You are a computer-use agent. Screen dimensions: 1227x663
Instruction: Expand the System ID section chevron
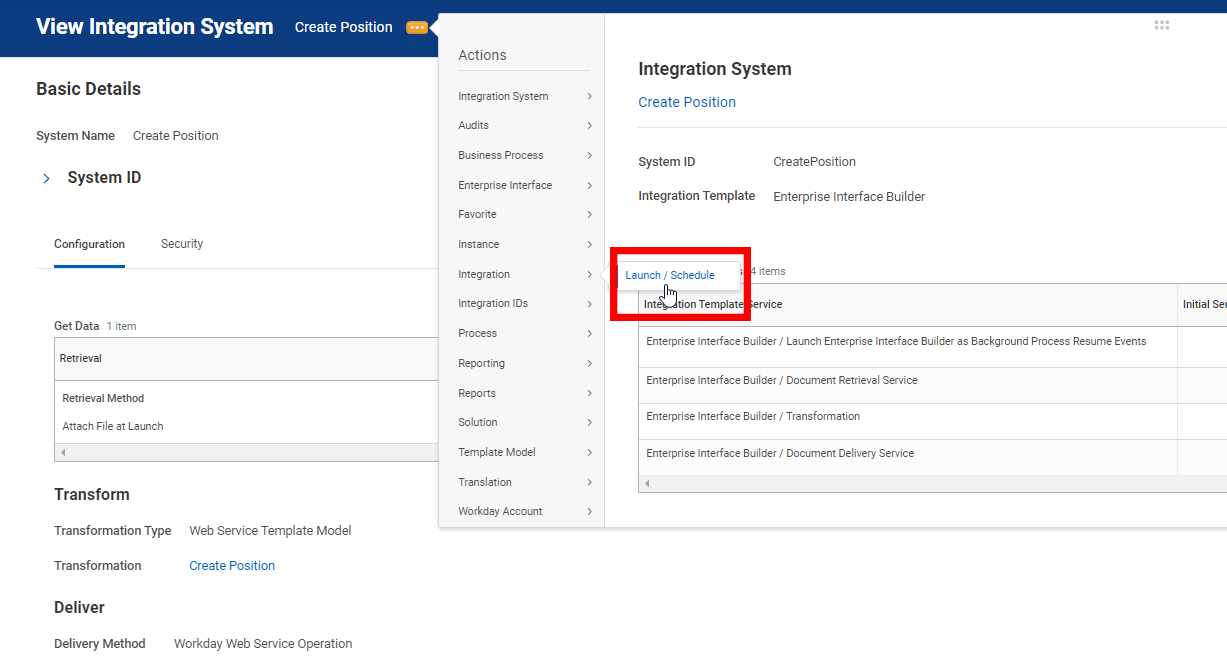46,178
